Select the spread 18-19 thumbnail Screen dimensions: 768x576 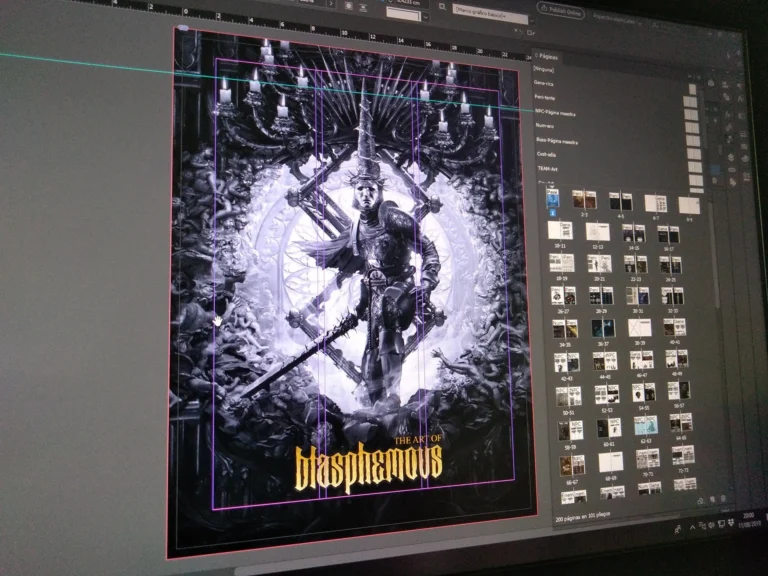[562, 263]
